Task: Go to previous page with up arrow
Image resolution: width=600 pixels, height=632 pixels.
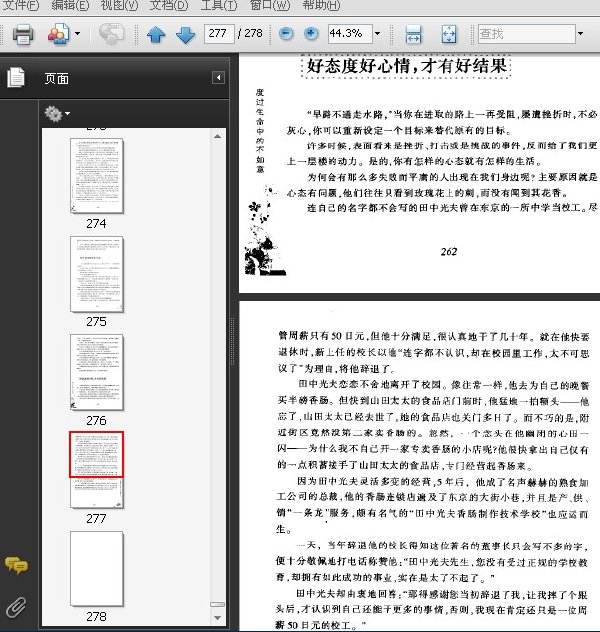Action: (156, 34)
